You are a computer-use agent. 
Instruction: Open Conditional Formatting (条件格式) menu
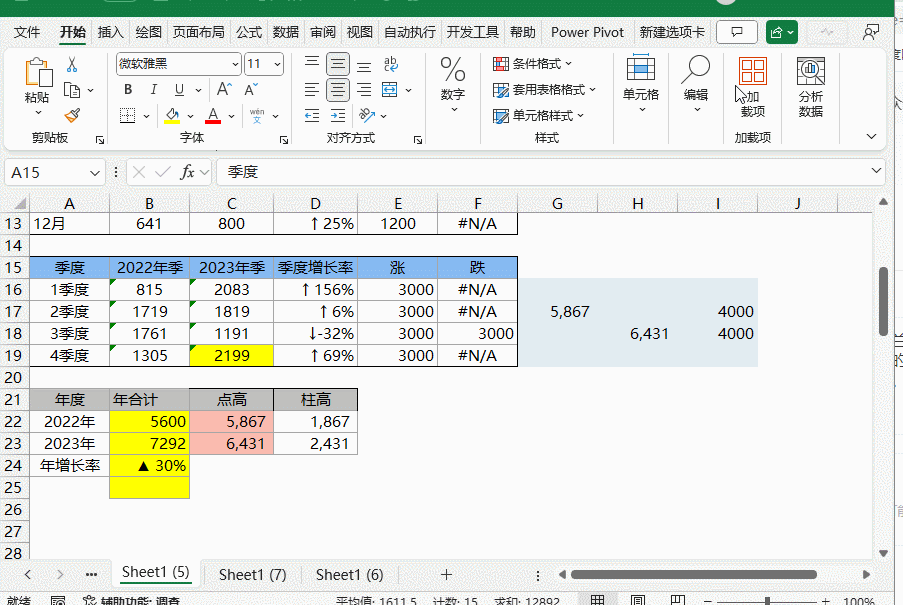point(532,64)
